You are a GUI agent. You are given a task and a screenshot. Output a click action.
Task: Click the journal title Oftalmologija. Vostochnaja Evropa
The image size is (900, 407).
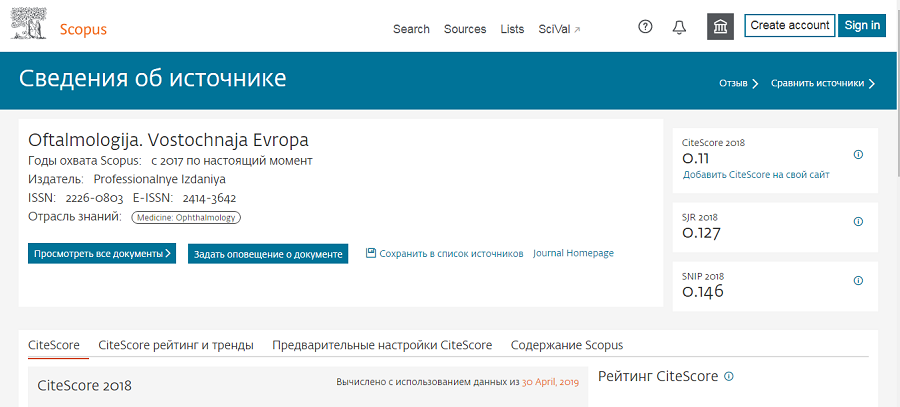(168, 141)
